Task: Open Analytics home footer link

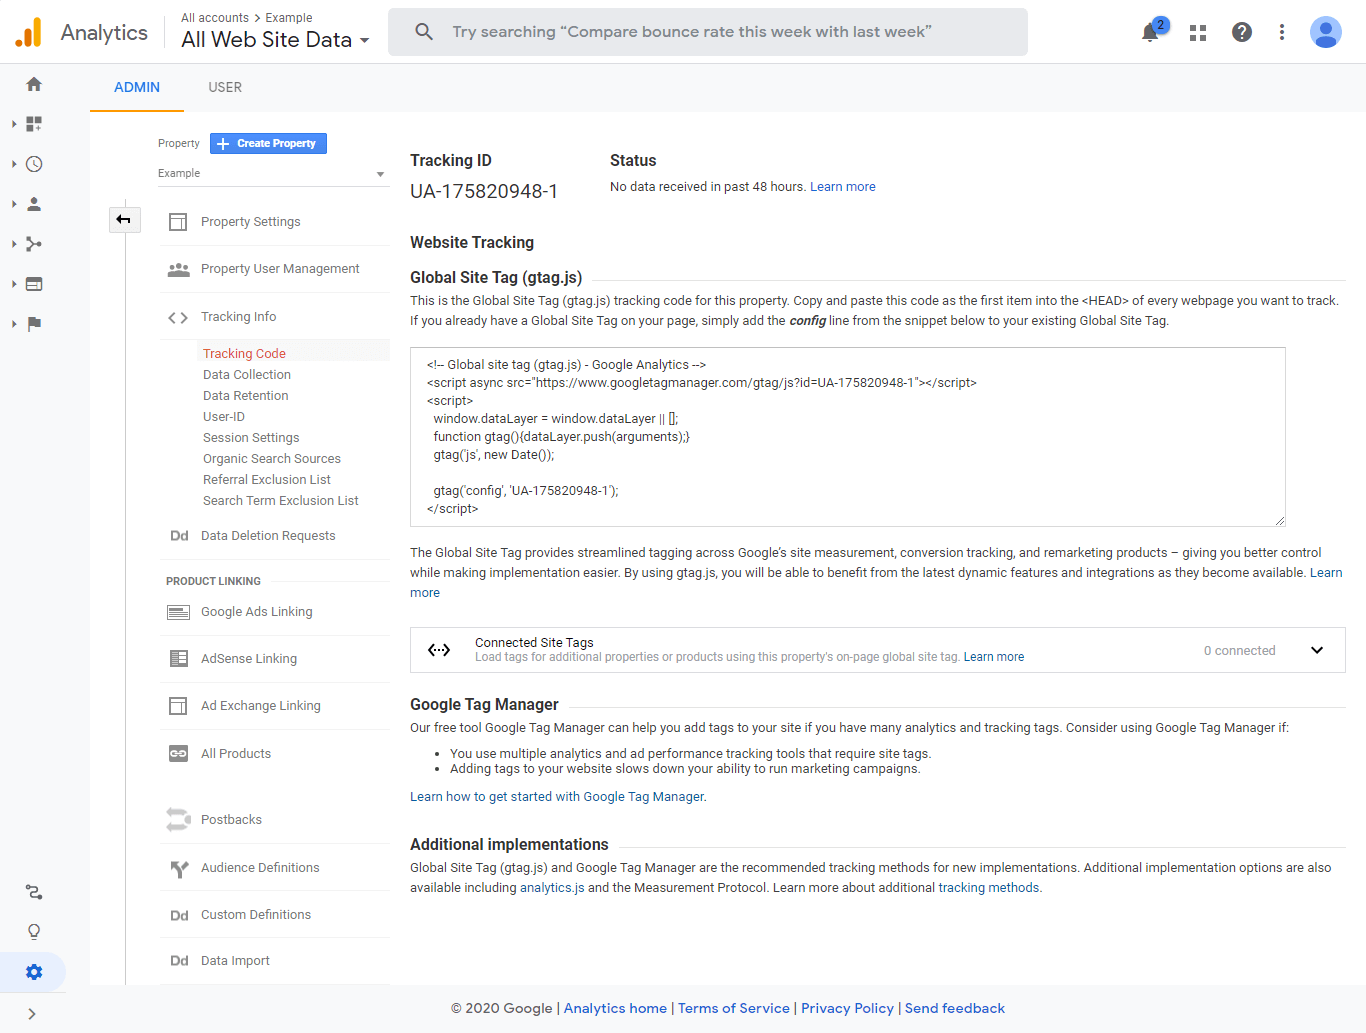Action: coord(615,1008)
